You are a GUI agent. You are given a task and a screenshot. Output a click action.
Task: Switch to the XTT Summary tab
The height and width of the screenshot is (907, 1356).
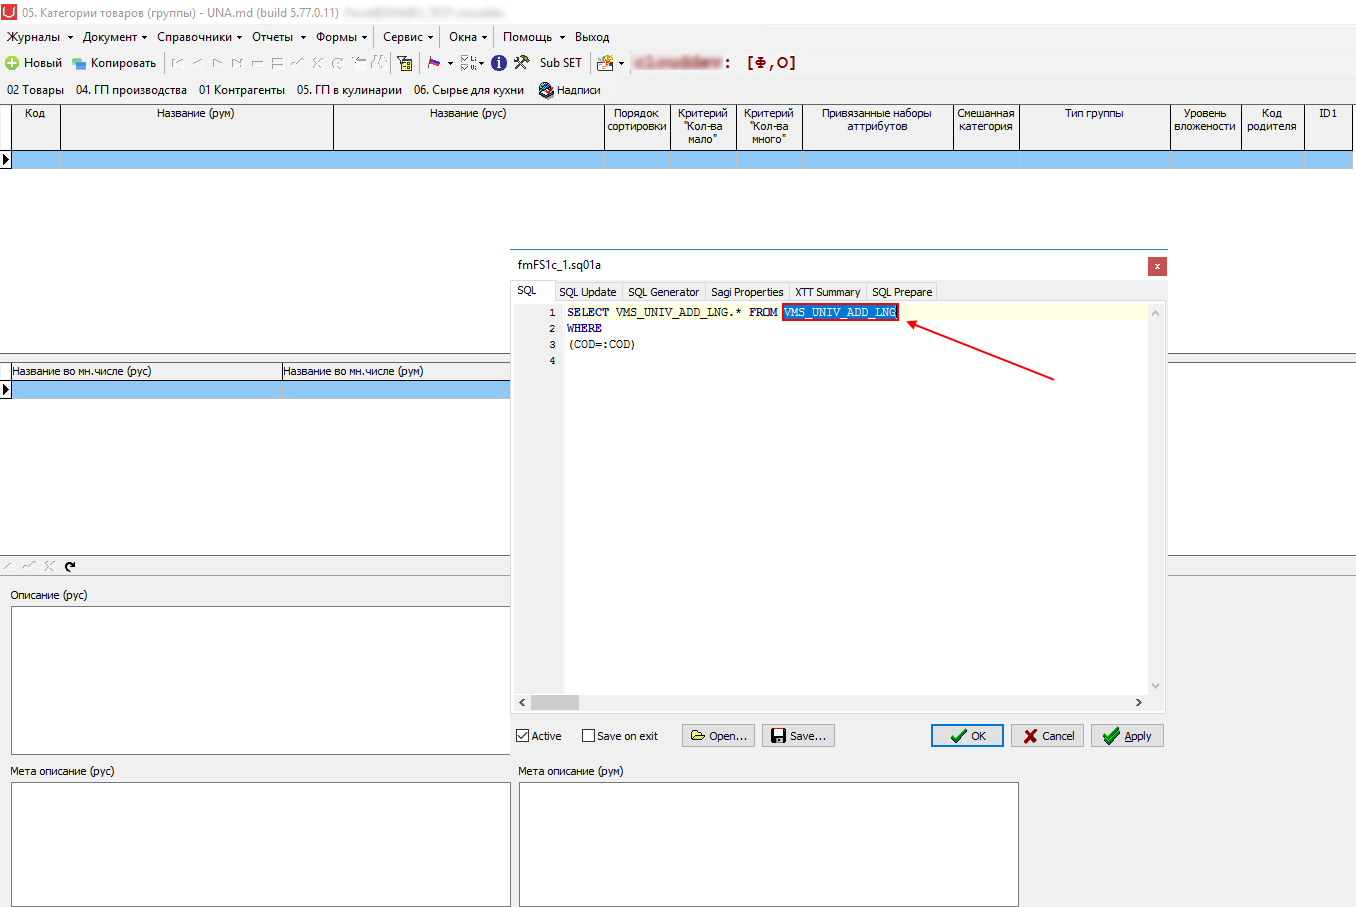(x=827, y=292)
